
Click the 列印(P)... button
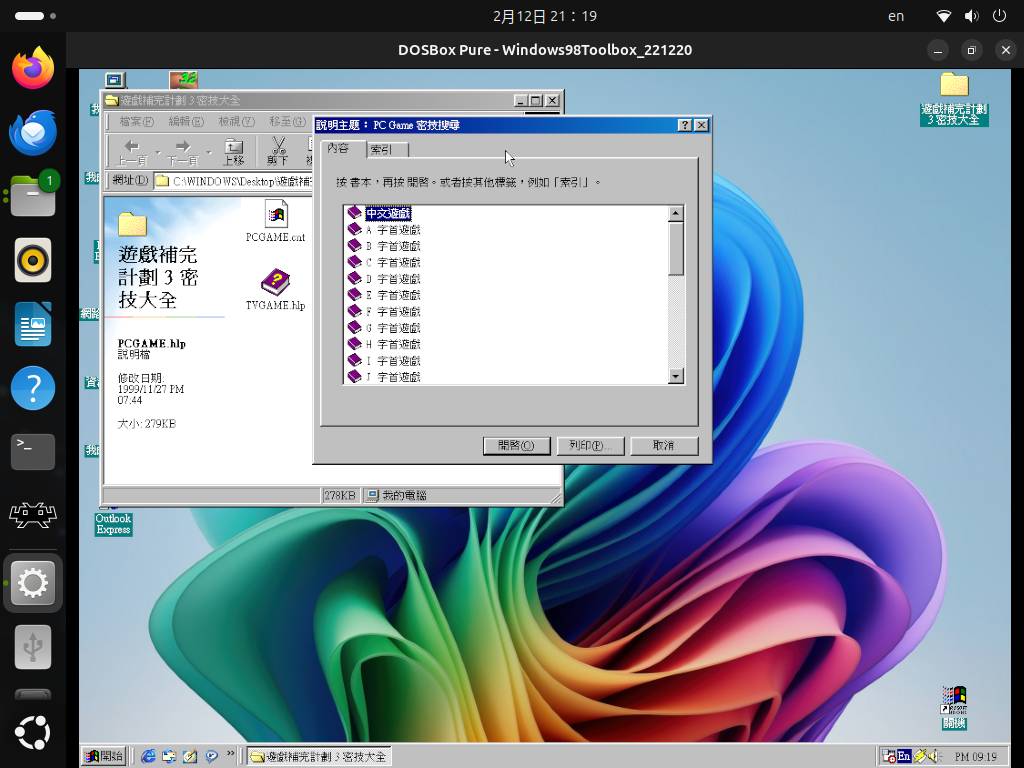pyautogui.click(x=590, y=445)
